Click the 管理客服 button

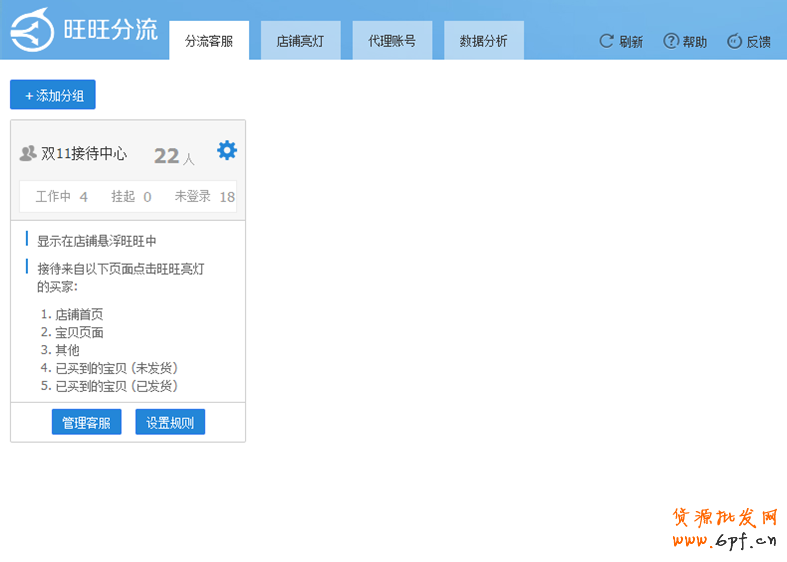(86, 423)
